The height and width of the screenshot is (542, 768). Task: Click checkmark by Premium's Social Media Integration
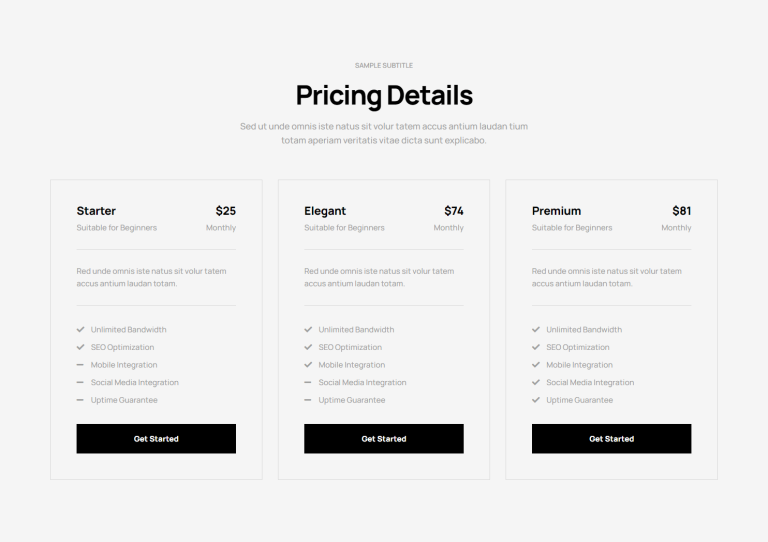point(536,382)
